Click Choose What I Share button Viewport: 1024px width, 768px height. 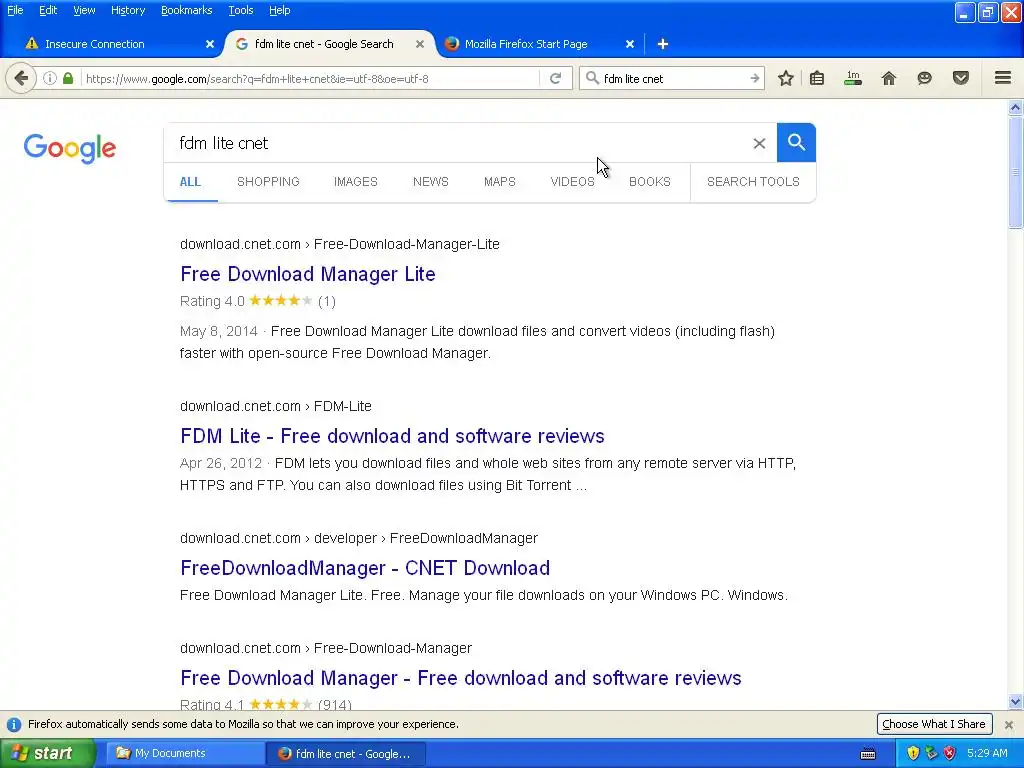[x=934, y=724]
